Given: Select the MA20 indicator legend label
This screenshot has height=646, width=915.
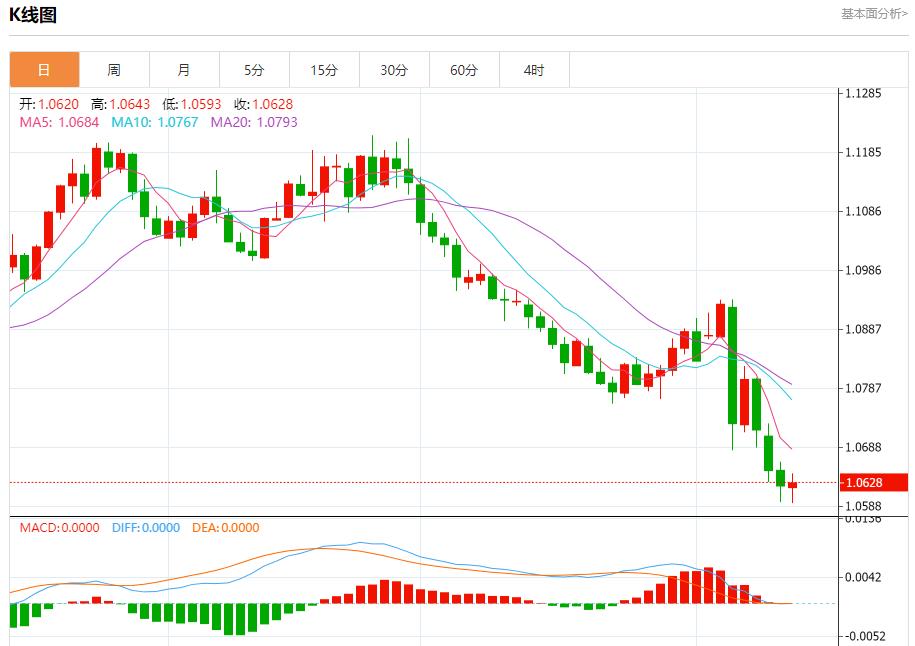Looking at the screenshot, I should click(x=253, y=122).
